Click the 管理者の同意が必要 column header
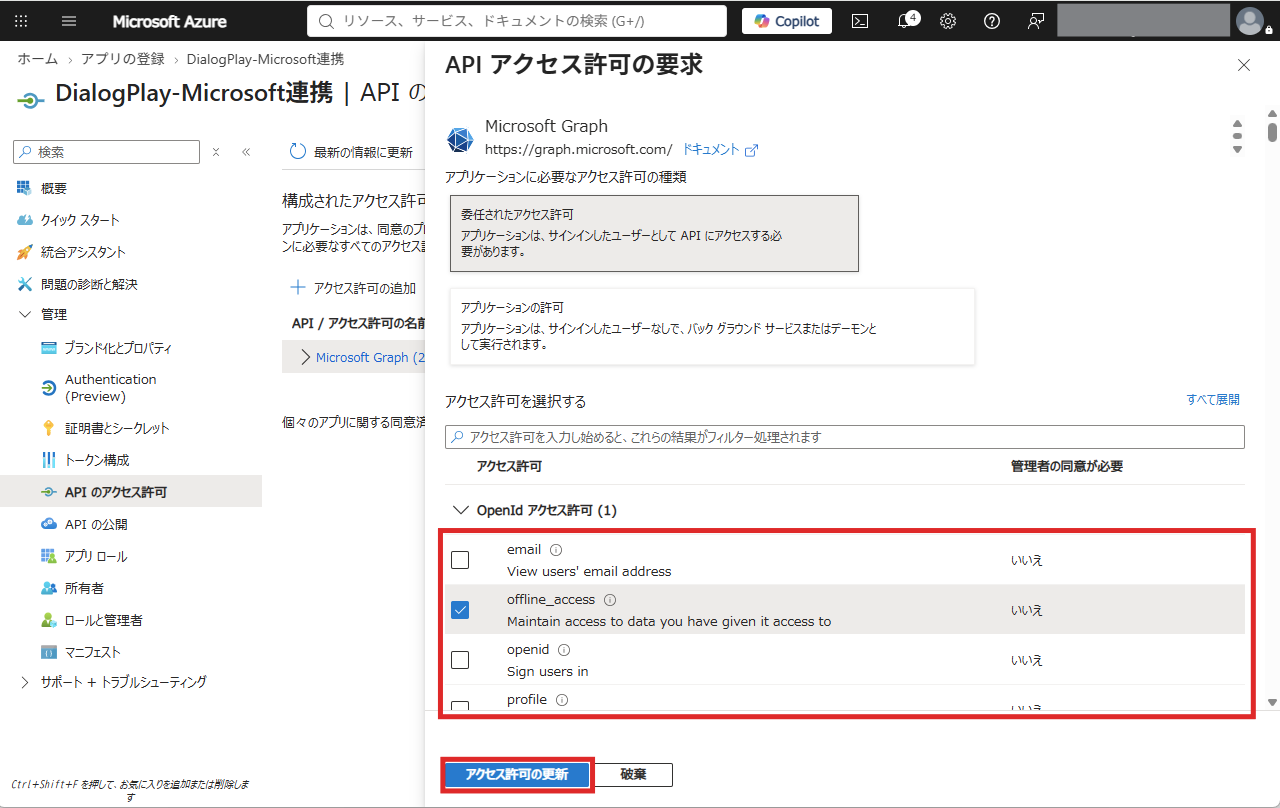 click(x=1067, y=466)
